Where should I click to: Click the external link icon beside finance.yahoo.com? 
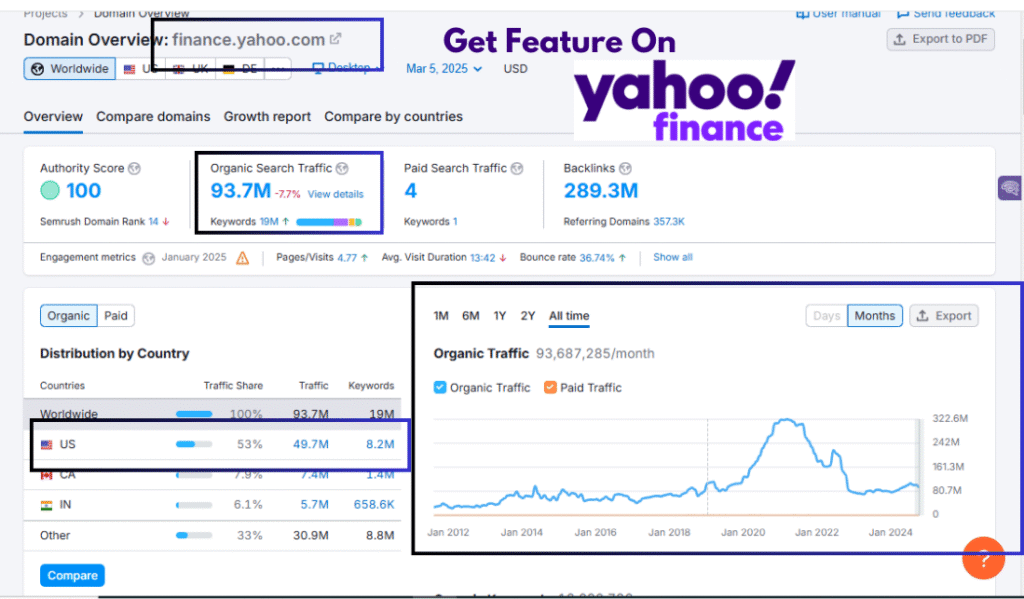point(336,39)
